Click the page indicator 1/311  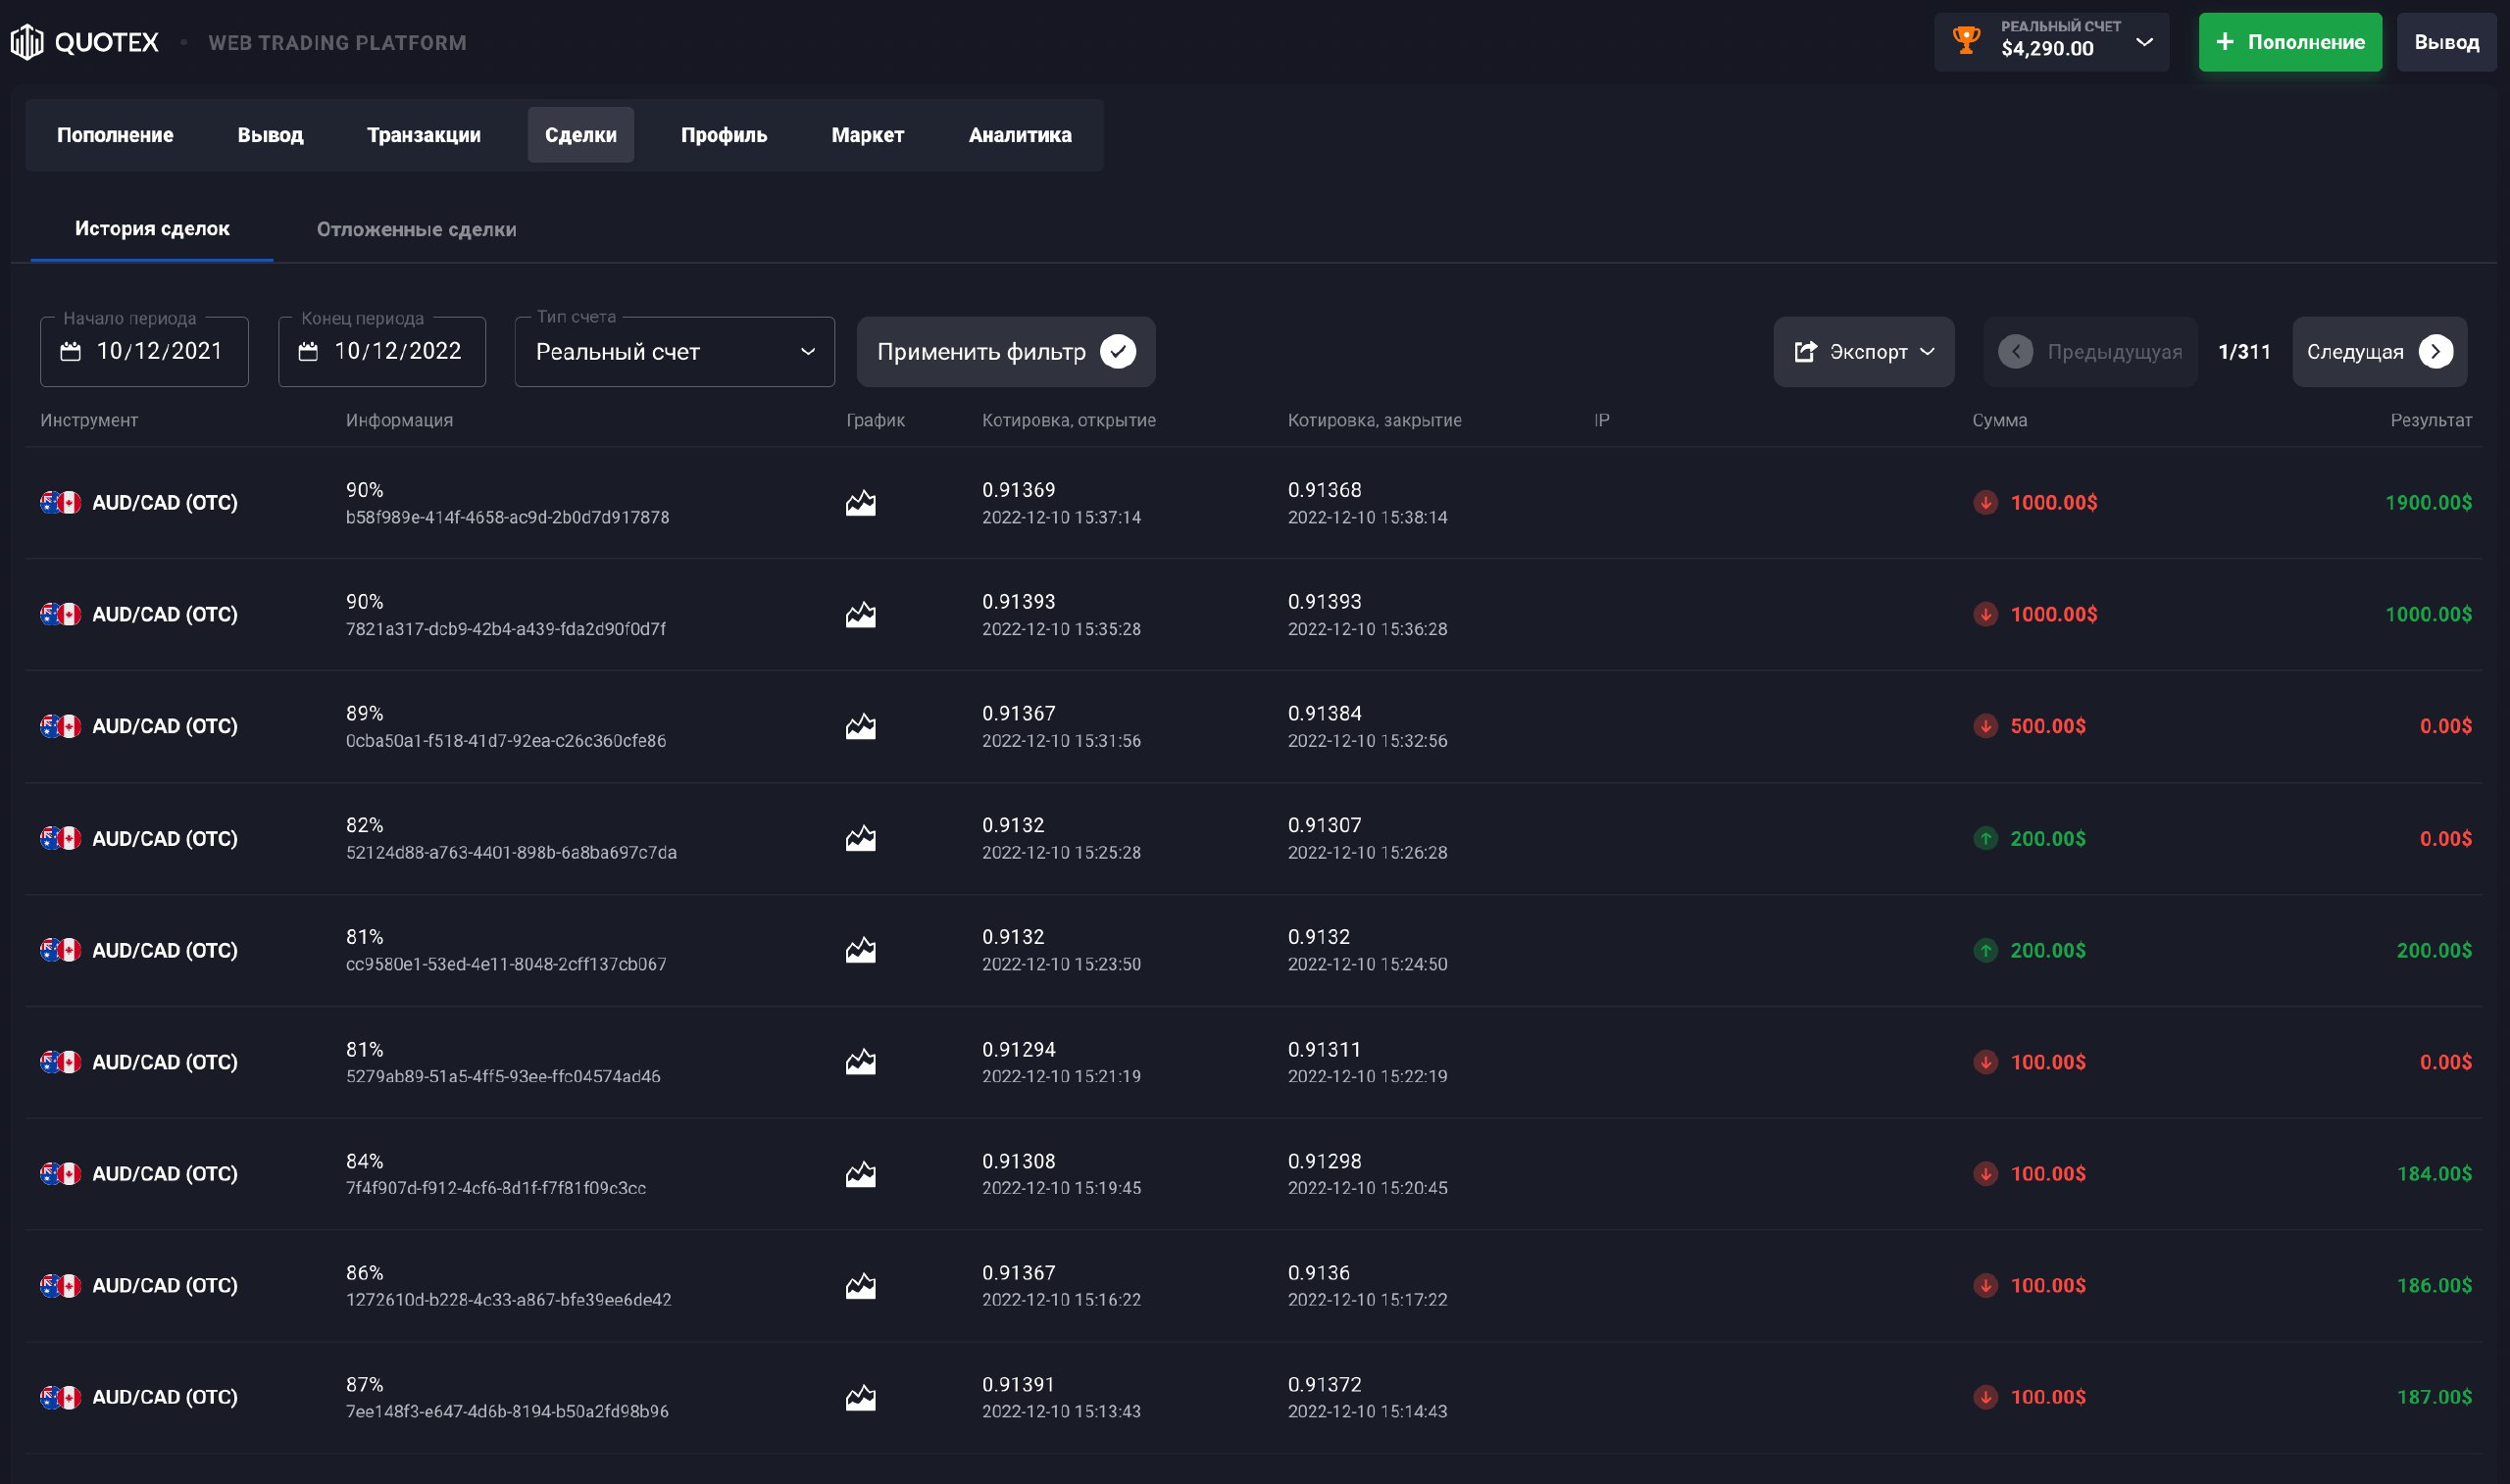[2244, 352]
